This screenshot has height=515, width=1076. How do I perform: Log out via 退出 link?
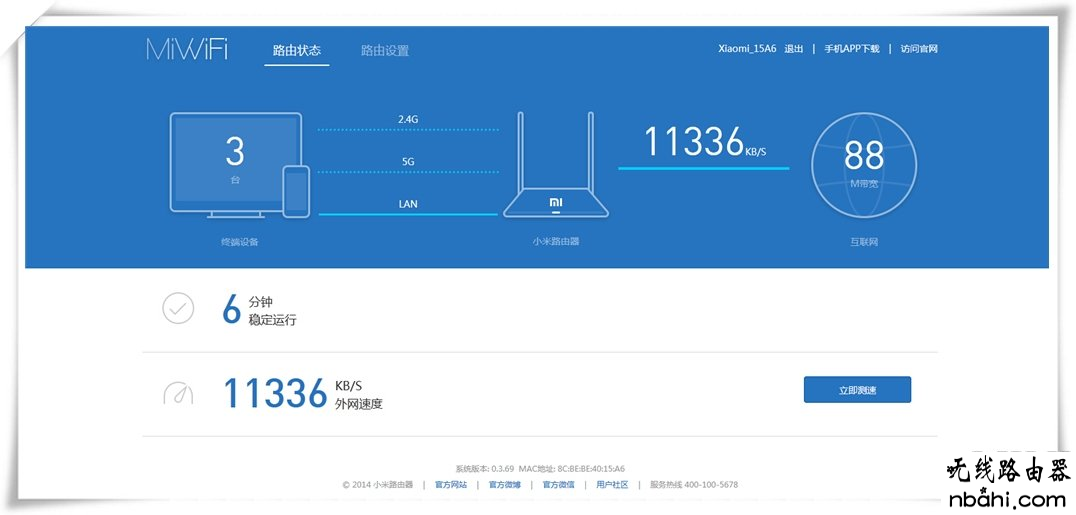[x=794, y=49]
